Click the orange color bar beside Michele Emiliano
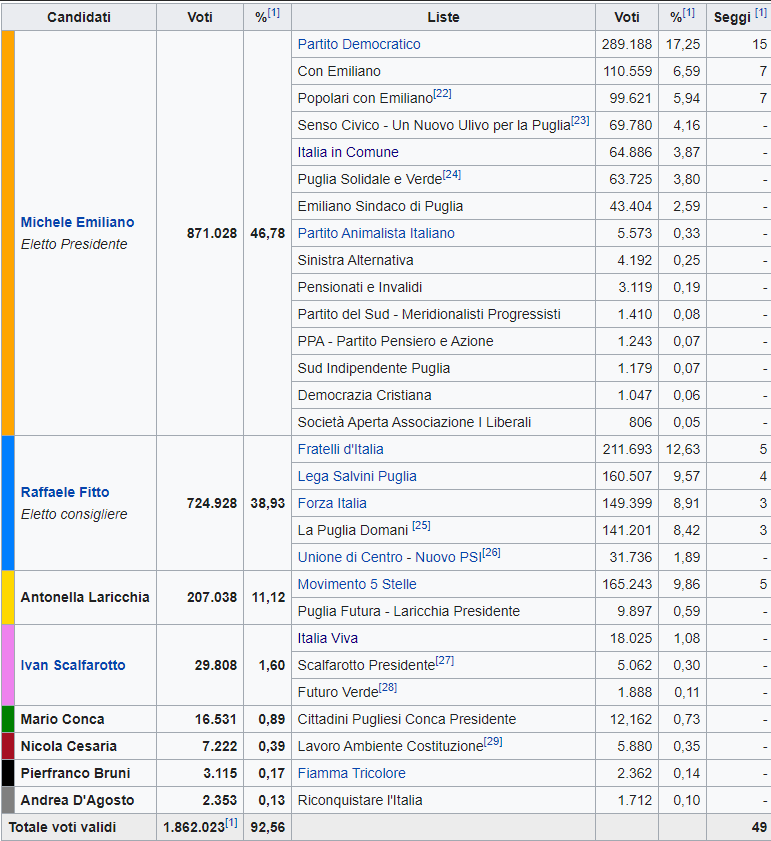The image size is (771, 841). click(8, 233)
